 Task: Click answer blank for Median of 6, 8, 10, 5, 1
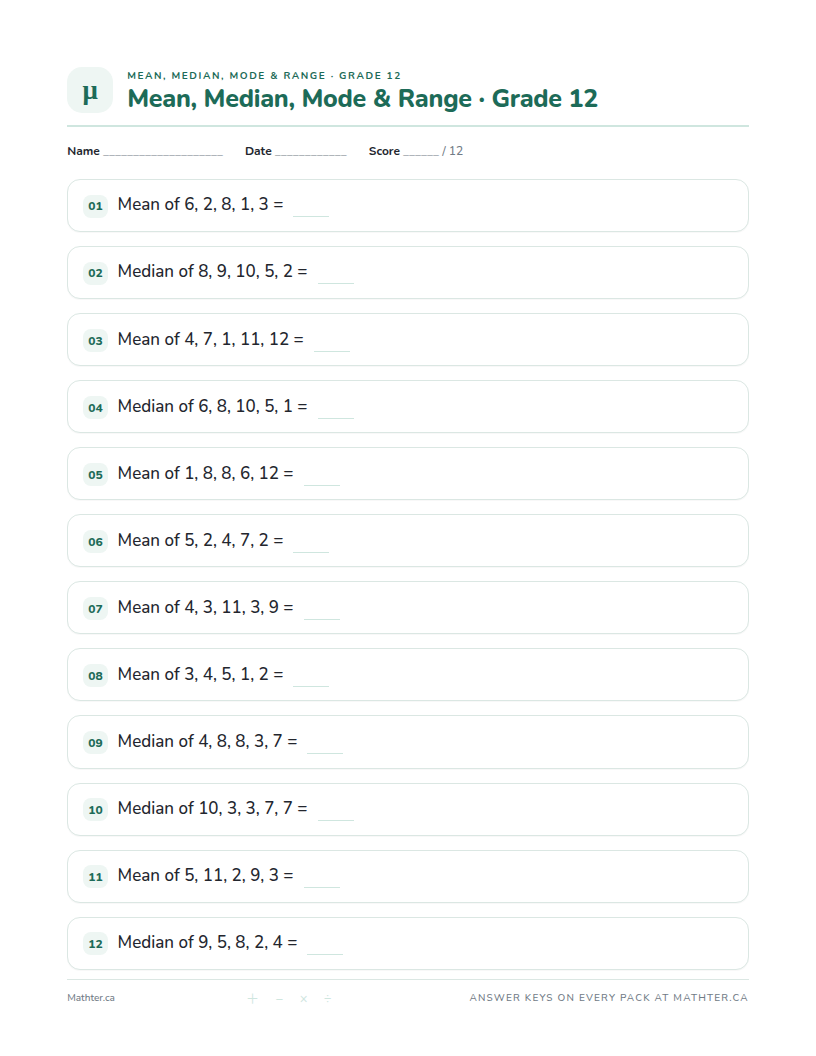coord(335,417)
